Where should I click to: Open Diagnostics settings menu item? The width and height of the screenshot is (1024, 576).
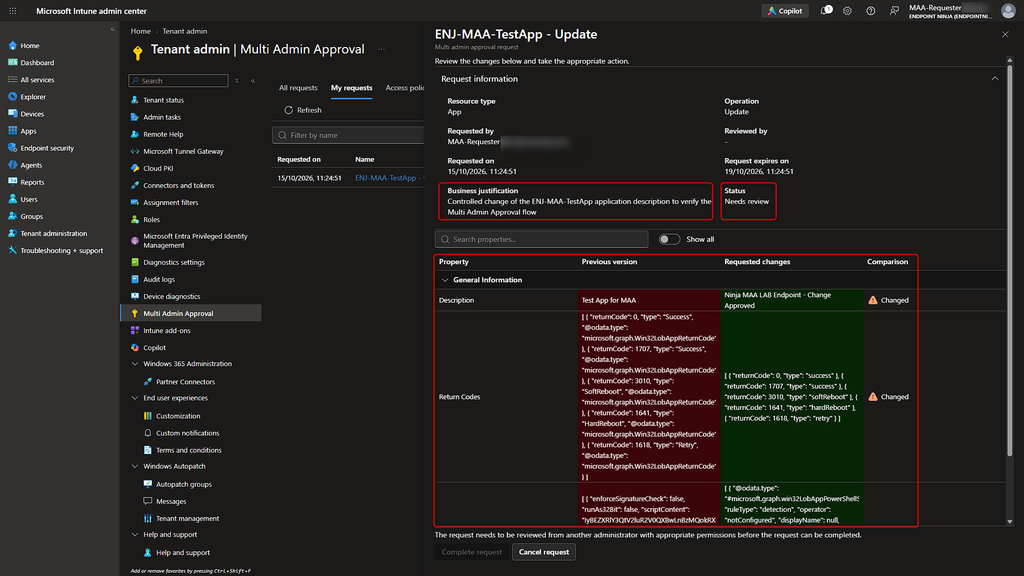click(174, 262)
